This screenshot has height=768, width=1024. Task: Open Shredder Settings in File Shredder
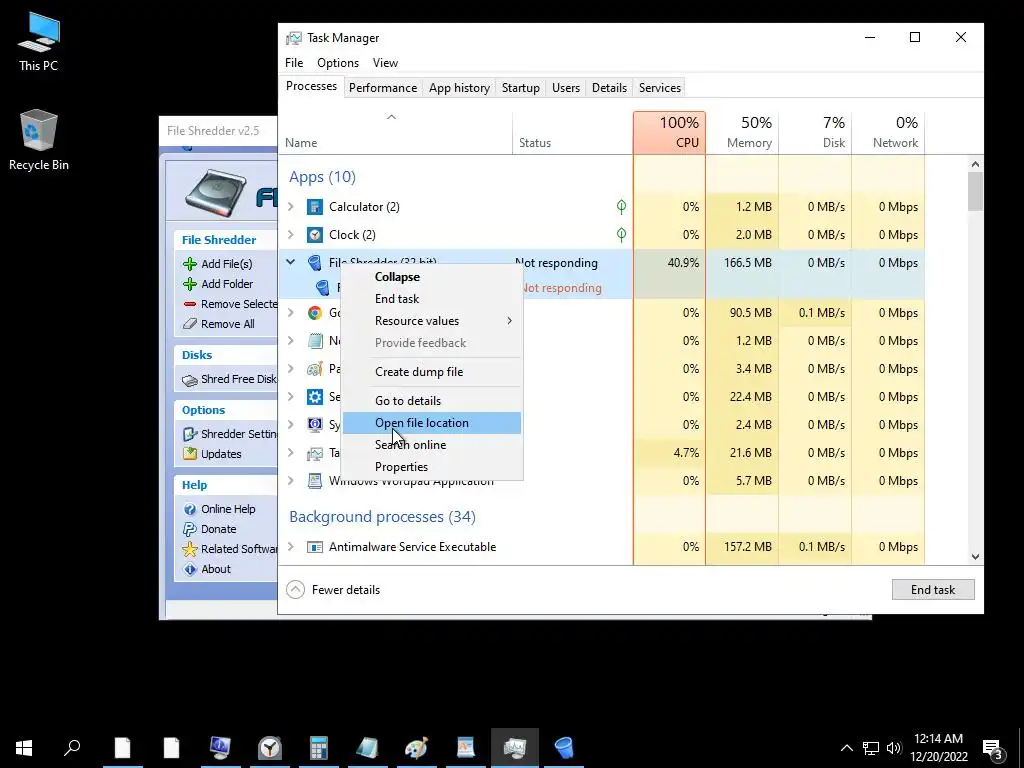(x=230, y=434)
